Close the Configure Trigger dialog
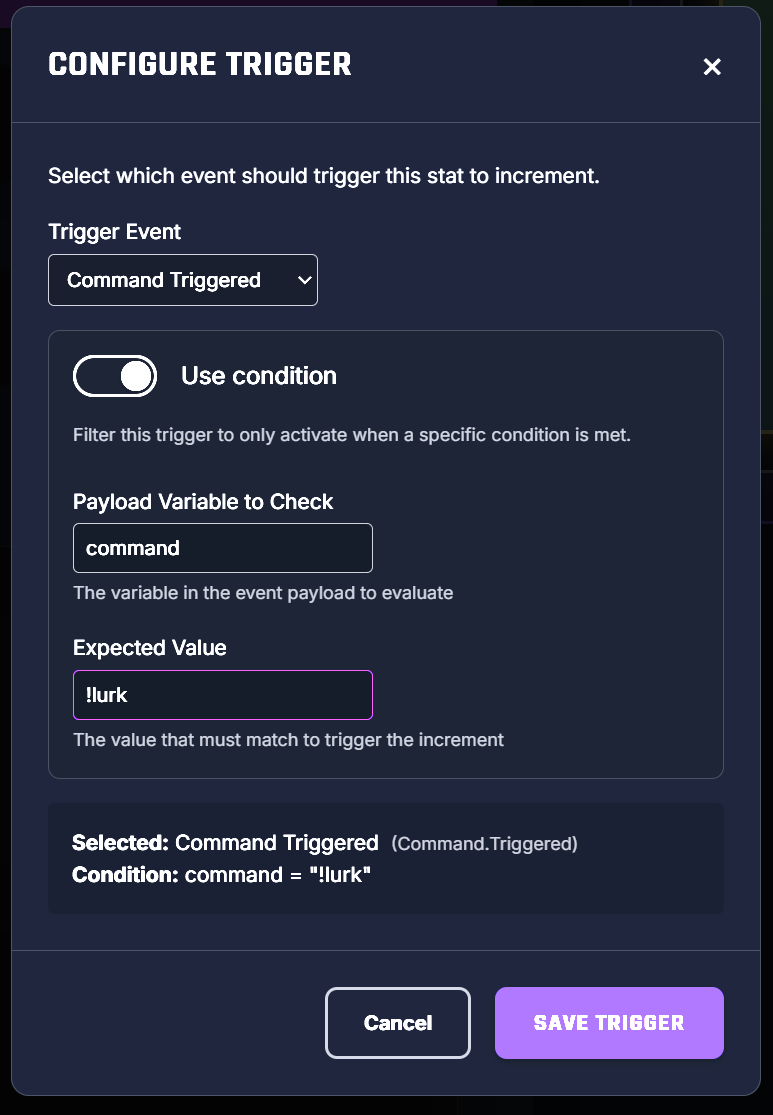The width and height of the screenshot is (773, 1115). [x=712, y=67]
